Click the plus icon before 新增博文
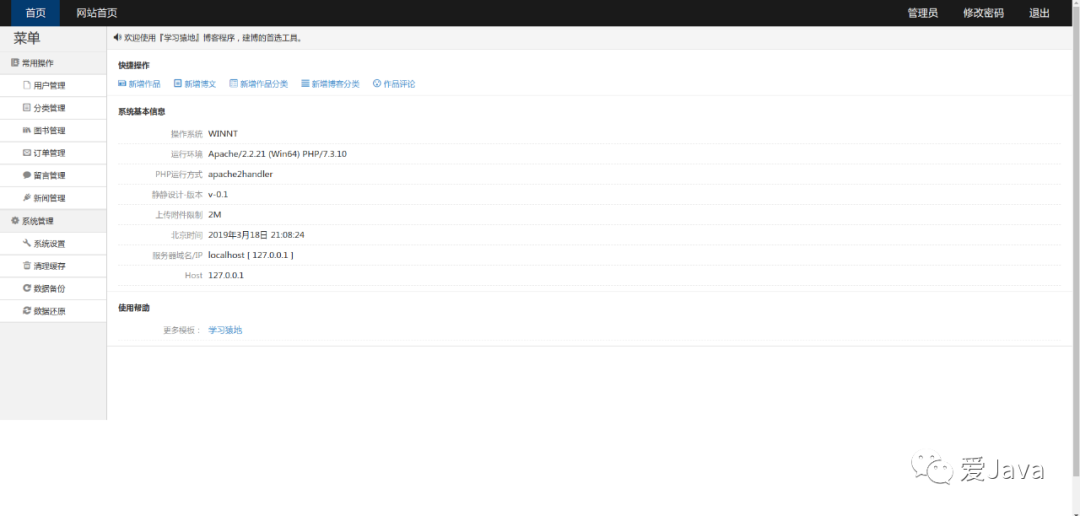This screenshot has height=516, width=1080. tap(178, 83)
